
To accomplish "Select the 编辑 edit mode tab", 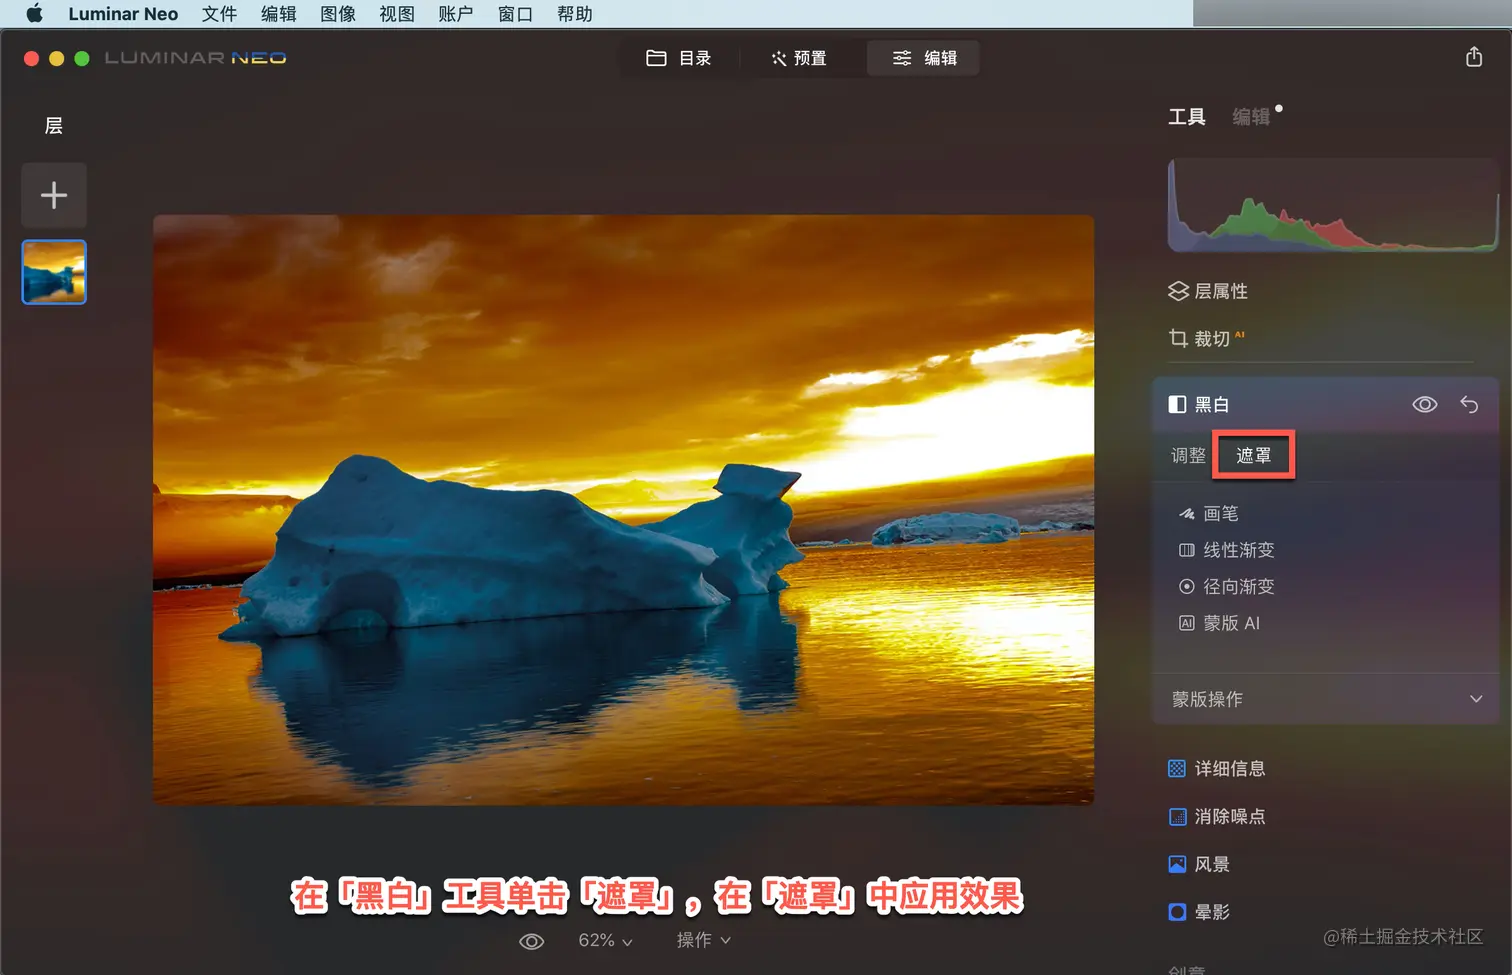I will coord(924,58).
